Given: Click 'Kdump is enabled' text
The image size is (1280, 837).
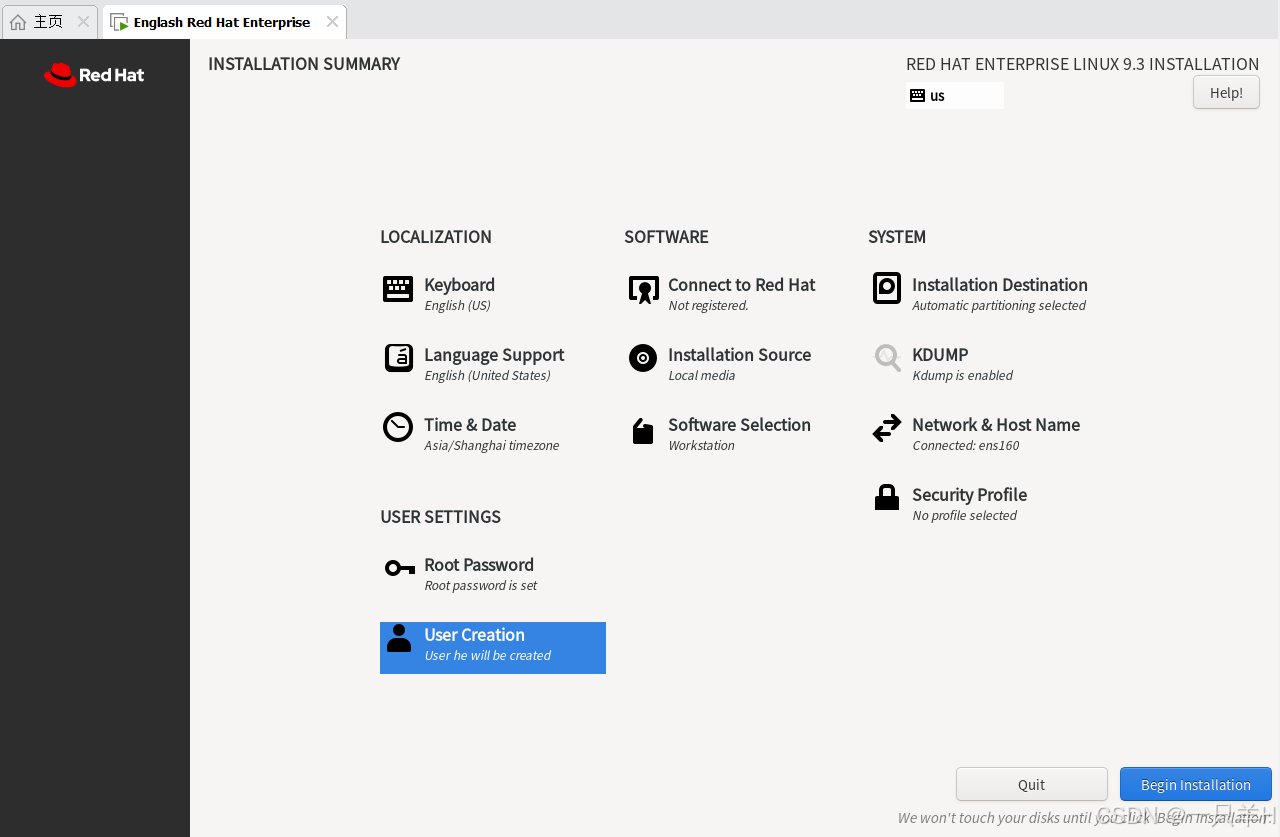Looking at the screenshot, I should (962, 376).
